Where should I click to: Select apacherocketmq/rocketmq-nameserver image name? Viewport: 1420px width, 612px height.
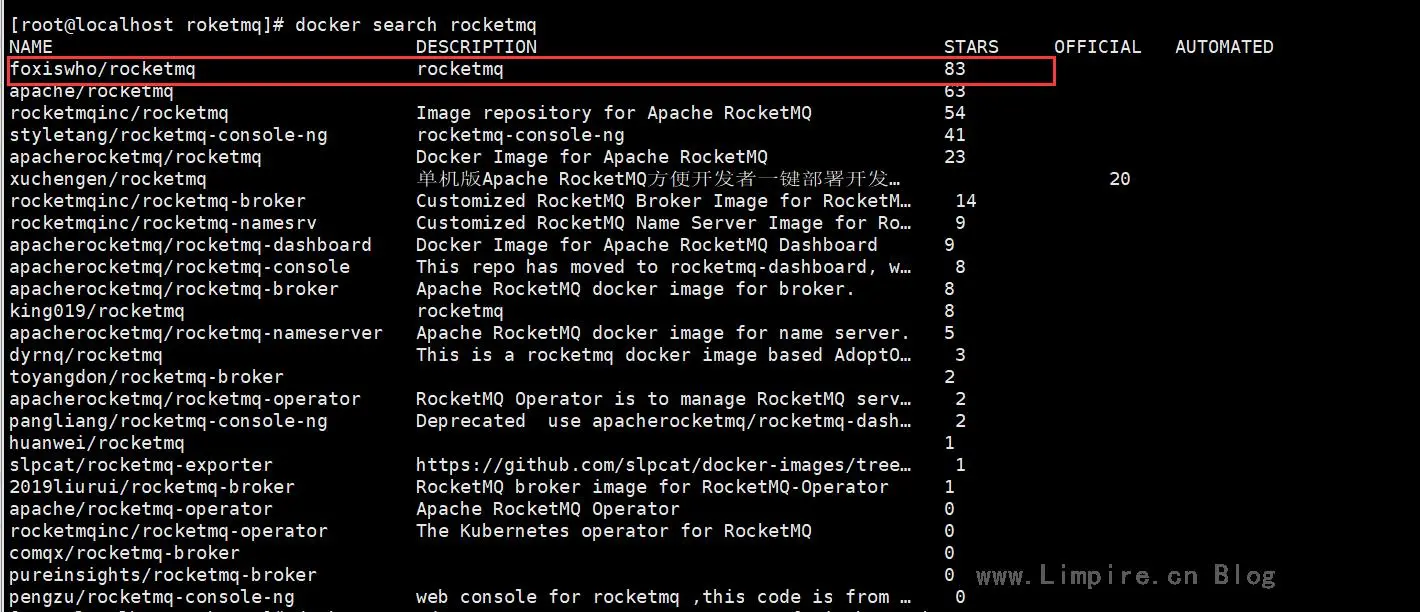196,333
